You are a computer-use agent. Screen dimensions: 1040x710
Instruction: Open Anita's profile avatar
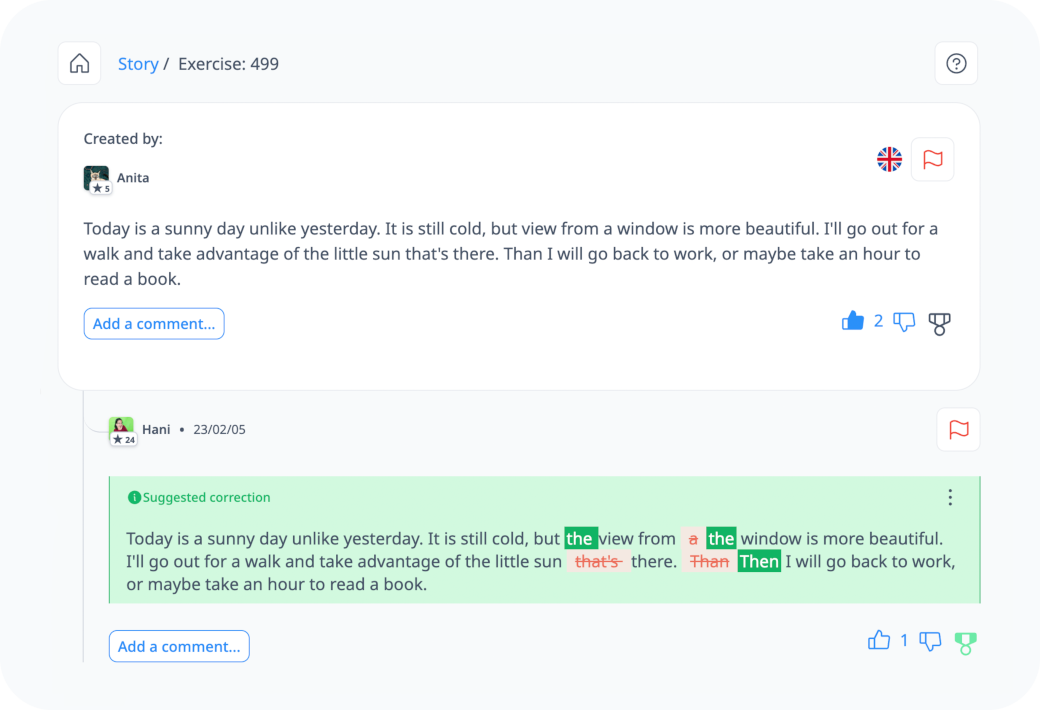point(96,178)
